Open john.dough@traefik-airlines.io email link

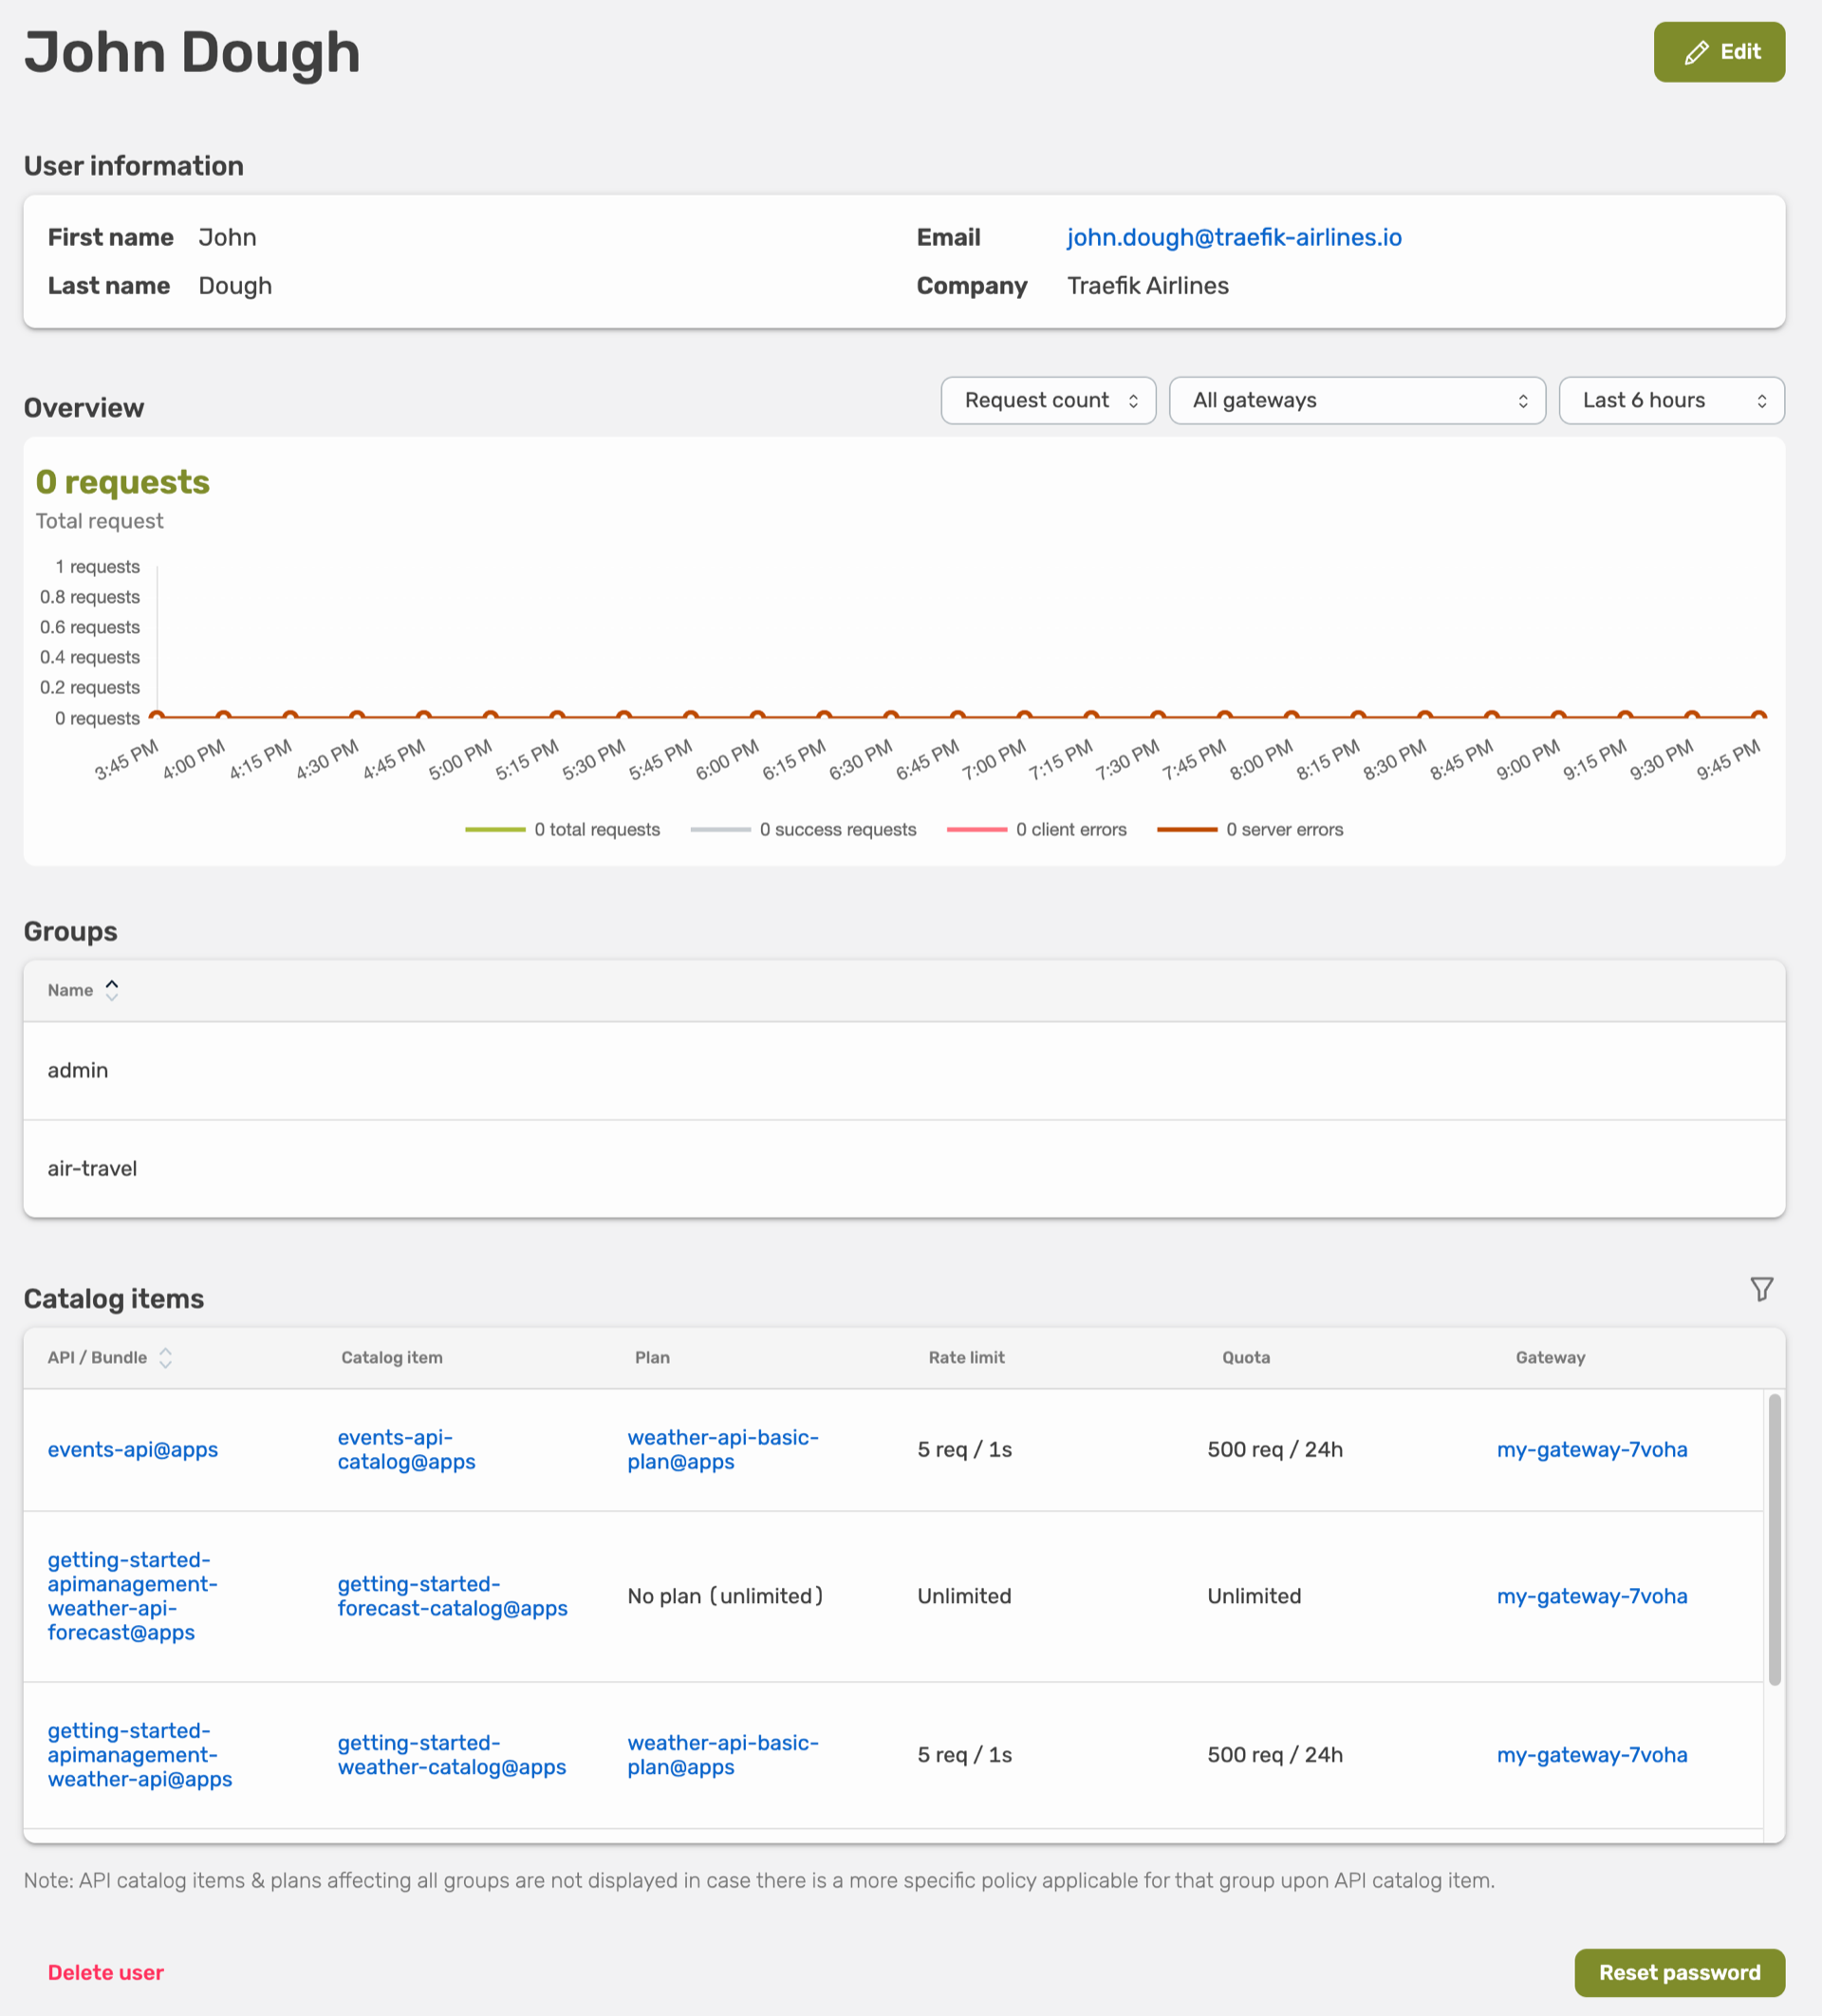click(1234, 237)
